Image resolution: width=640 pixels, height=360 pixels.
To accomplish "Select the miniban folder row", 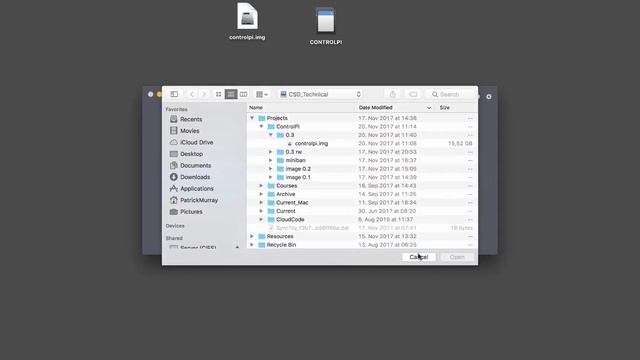I will click(362, 160).
